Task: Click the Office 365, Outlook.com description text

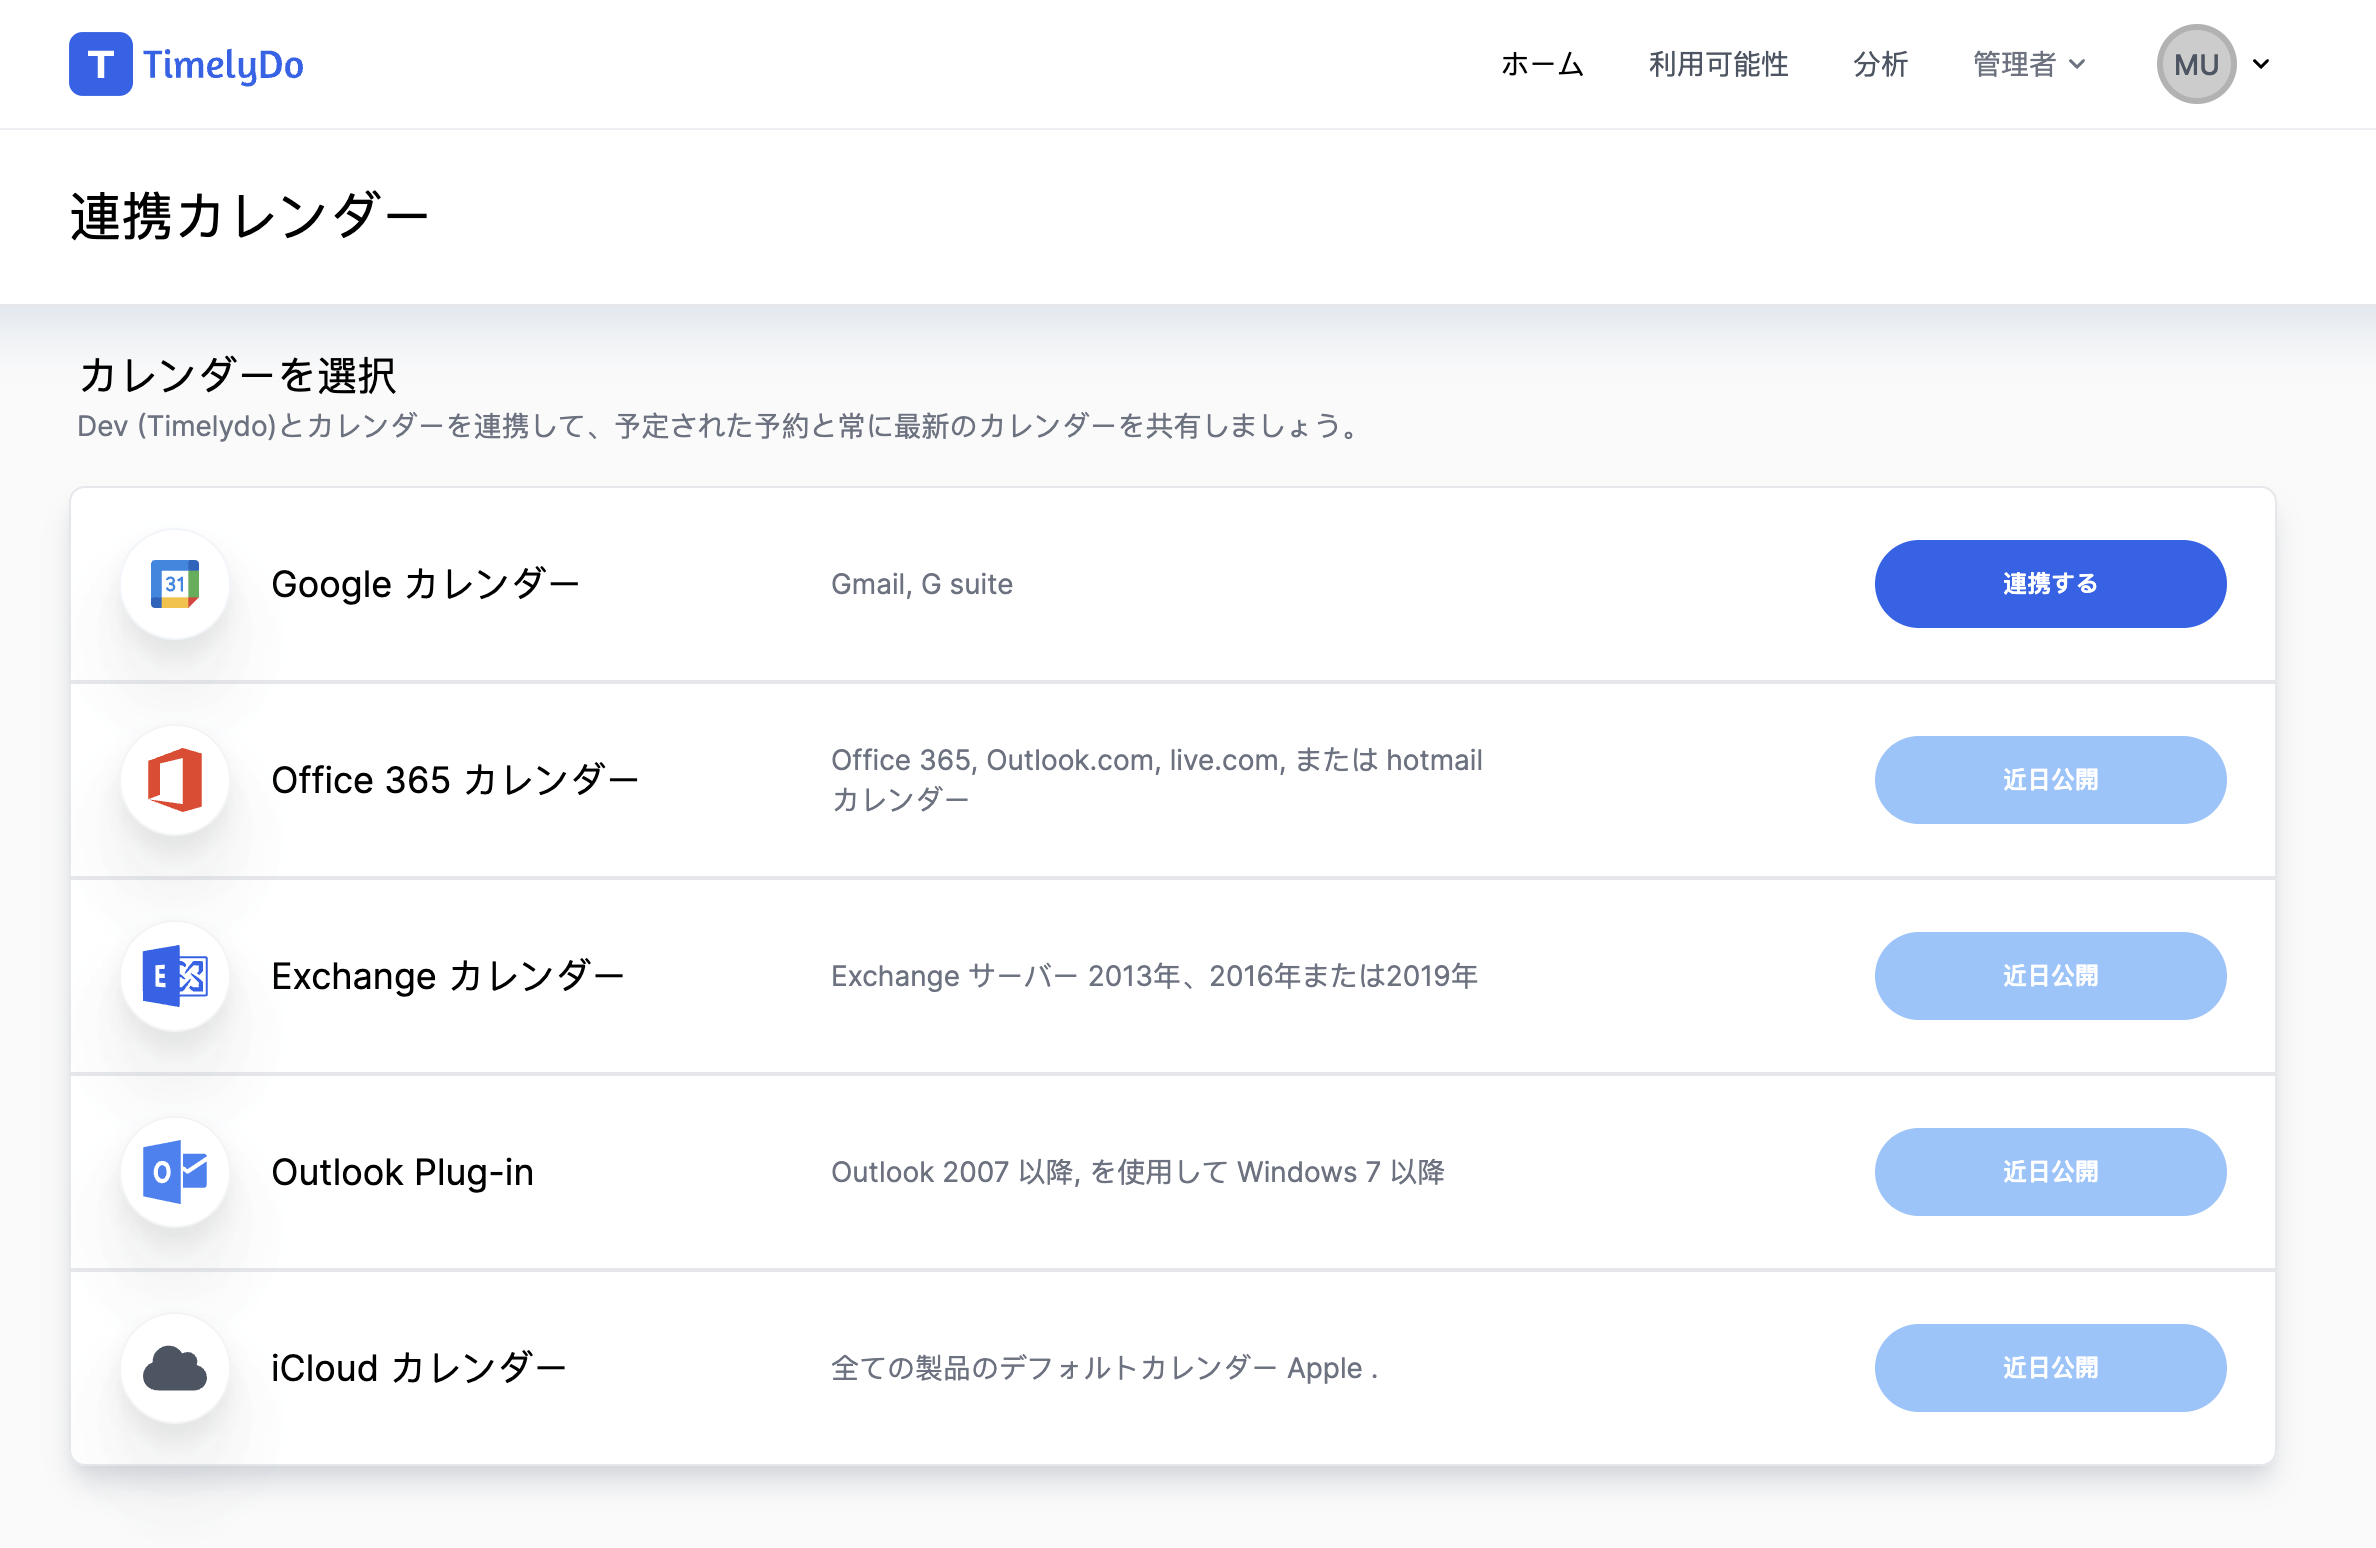Action: [1157, 780]
